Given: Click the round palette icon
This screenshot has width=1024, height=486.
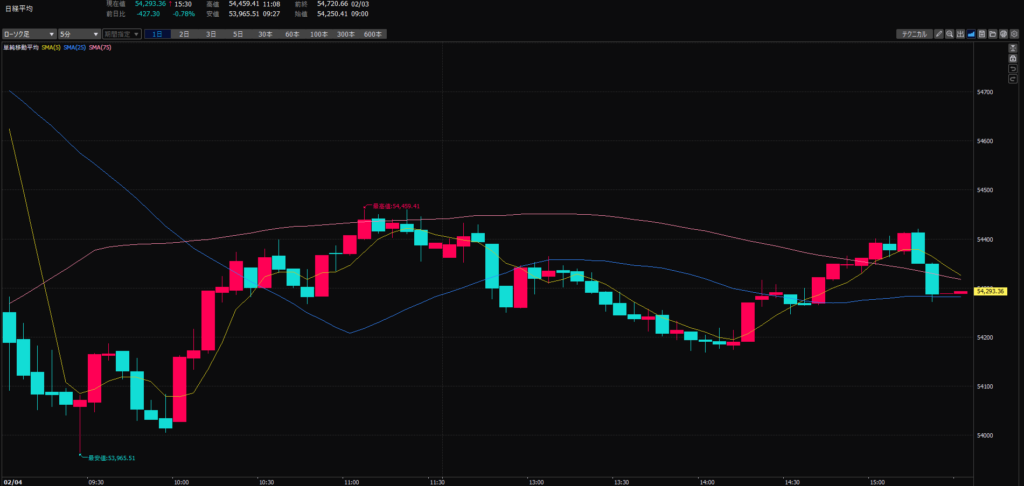Looking at the screenshot, I should click(1003, 34).
